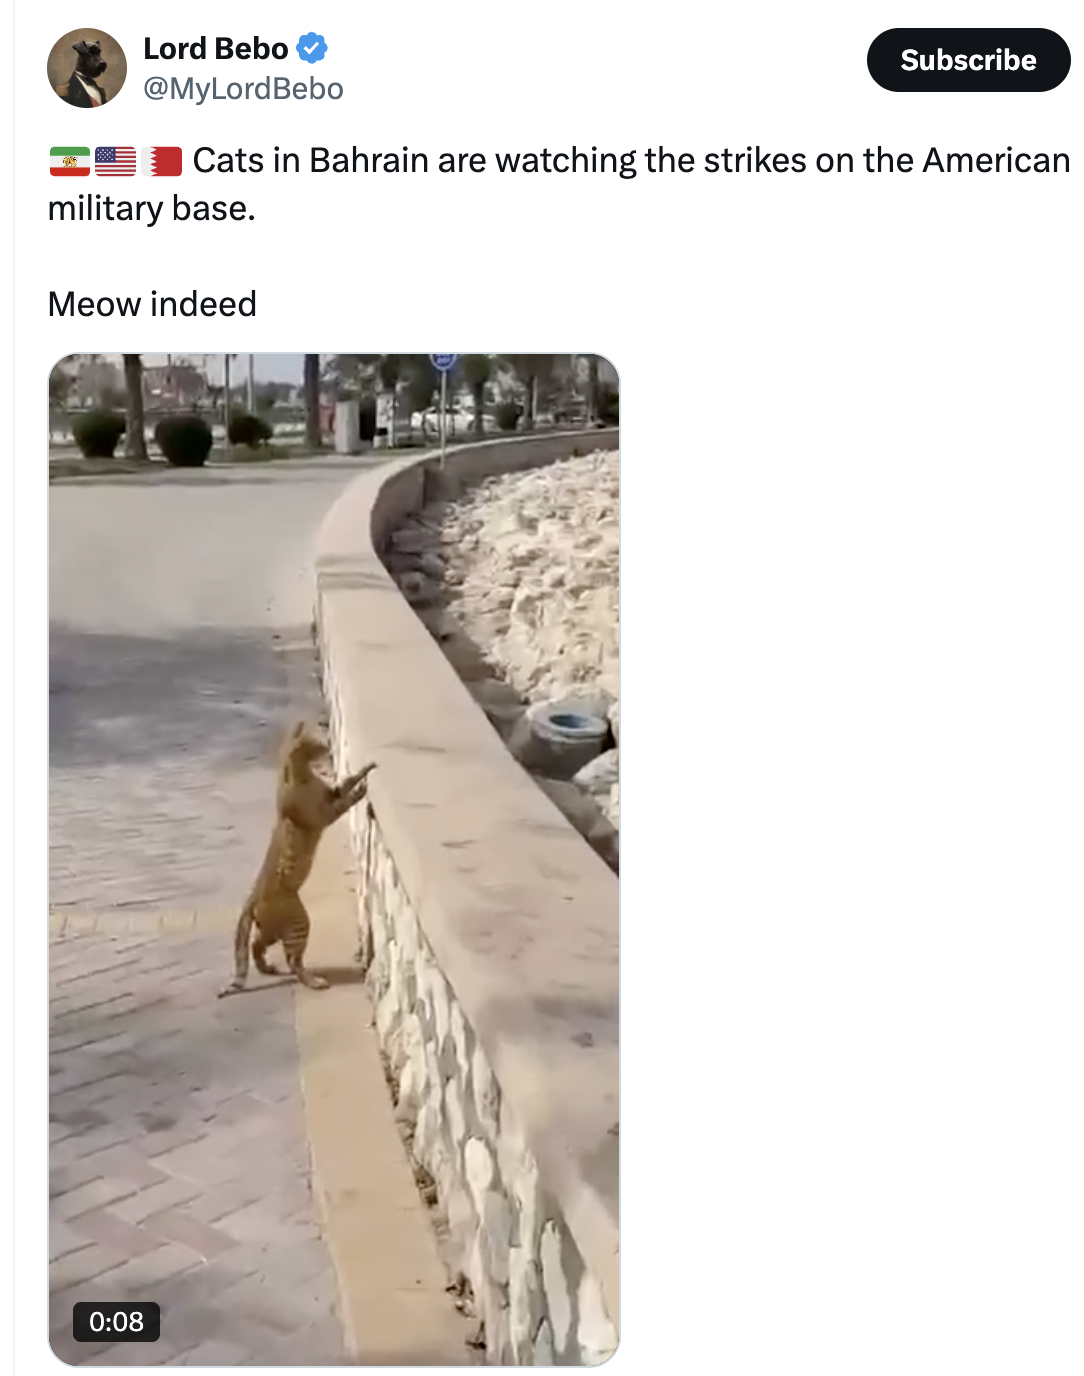This screenshot has height=1376, width=1084.
Task: Click the blue verified checkmark badge
Action: [x=312, y=48]
